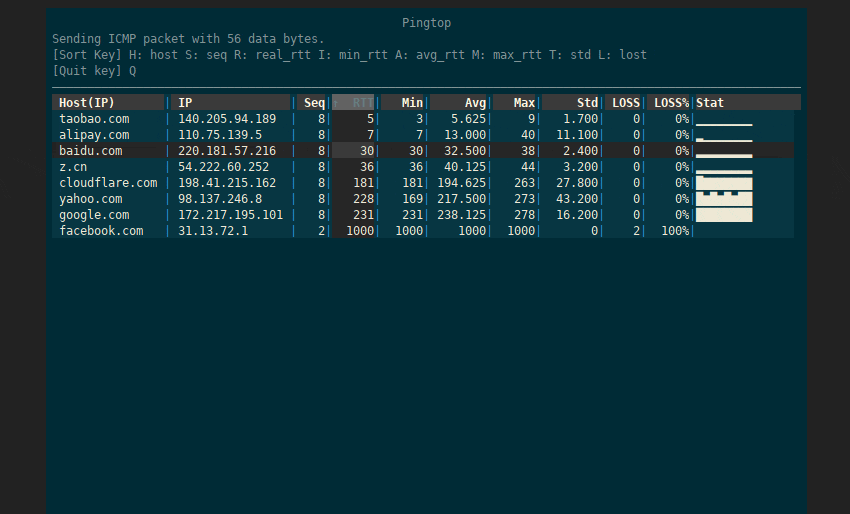The height and width of the screenshot is (514, 850).
Task: Click the cloudflare.com host name
Action: point(108,183)
